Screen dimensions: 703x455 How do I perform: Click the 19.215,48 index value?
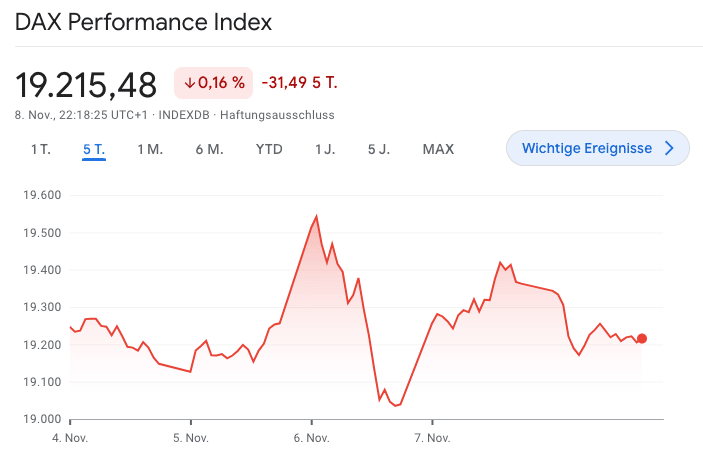pyautogui.click(x=86, y=84)
